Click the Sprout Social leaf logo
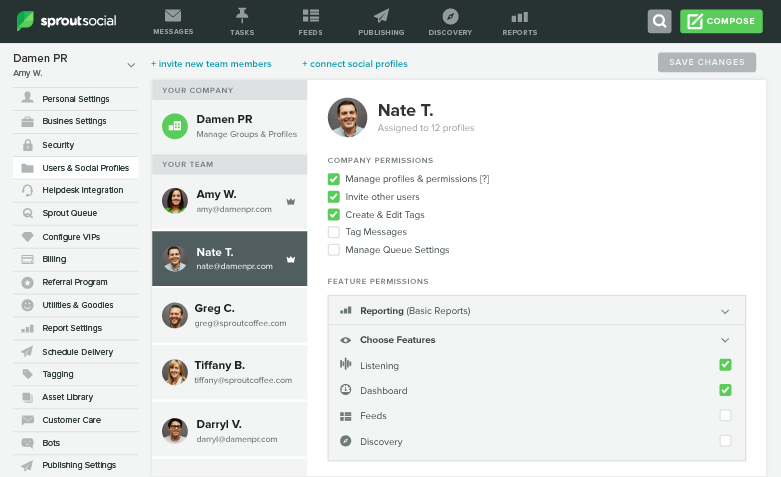Screen dimensions: 781x477 tap(25, 21)
